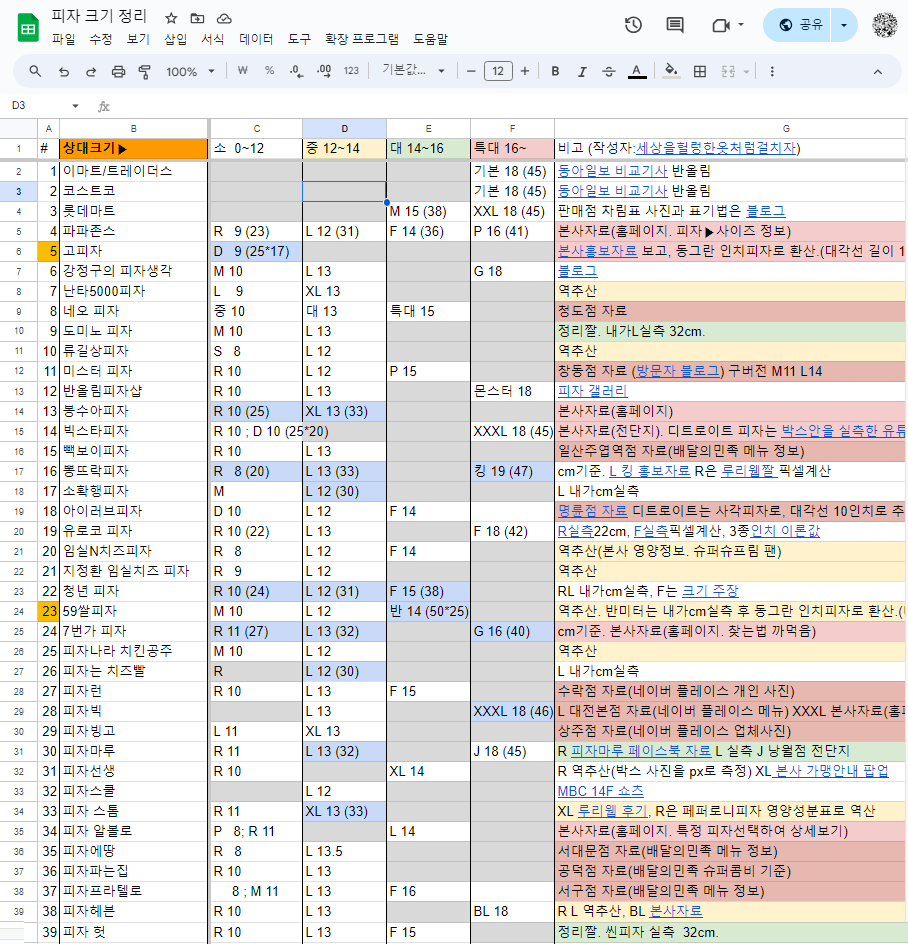
Task: Format as currency (₩) button
Action: coord(243,71)
